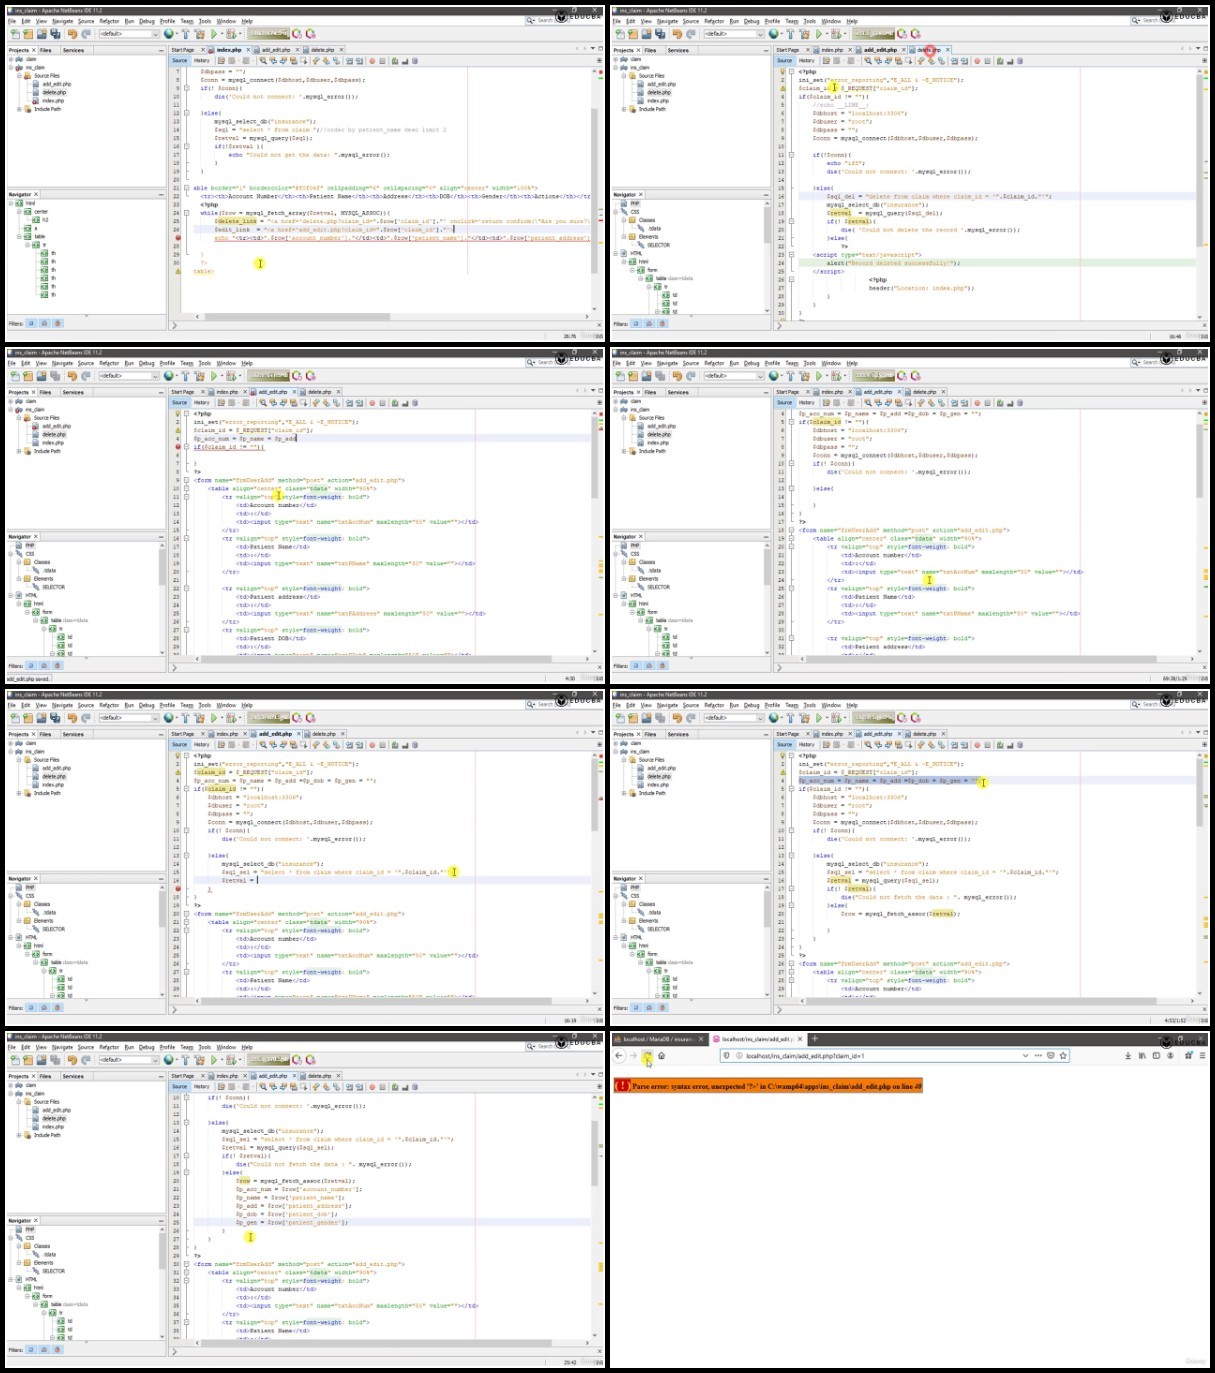
Task: Open Firefox hamburger application menu
Action: tap(1203, 1055)
